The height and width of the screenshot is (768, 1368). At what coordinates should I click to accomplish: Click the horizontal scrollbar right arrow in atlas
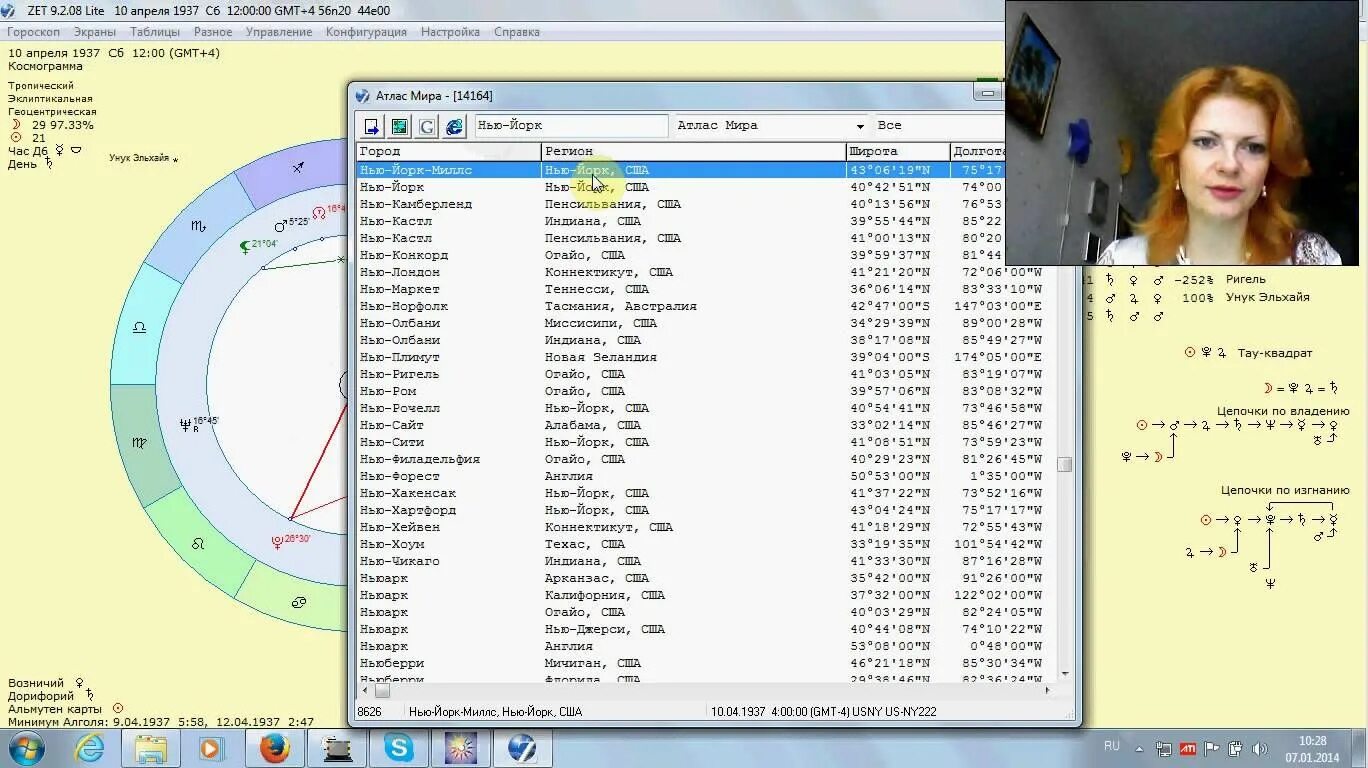click(x=1047, y=690)
